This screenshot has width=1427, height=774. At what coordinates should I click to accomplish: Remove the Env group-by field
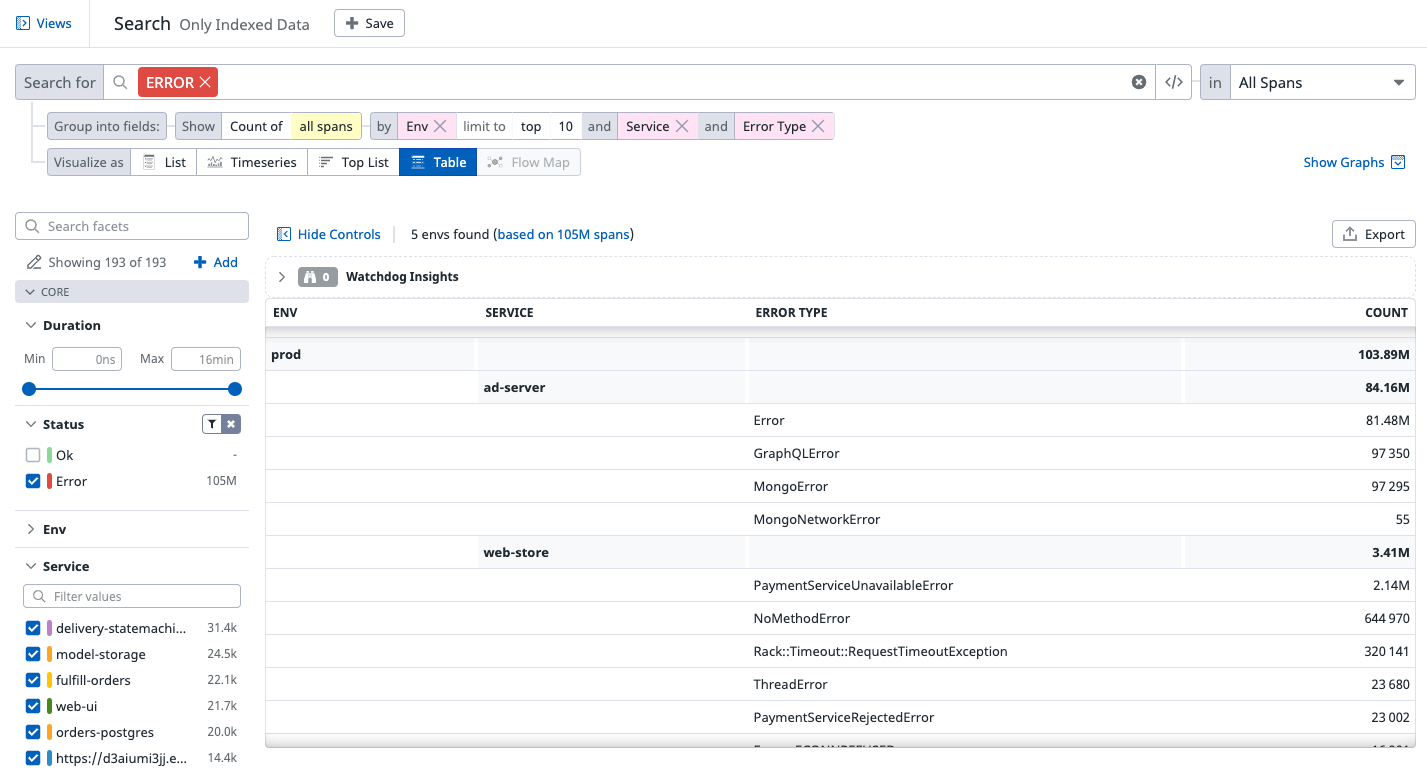point(439,126)
